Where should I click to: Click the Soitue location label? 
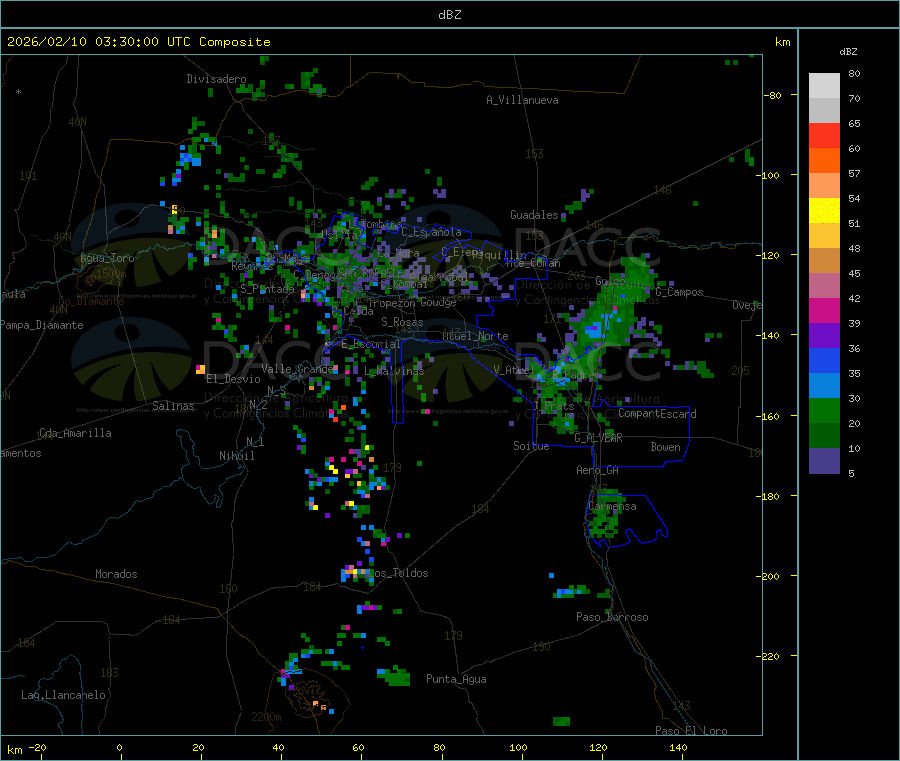tap(531, 446)
